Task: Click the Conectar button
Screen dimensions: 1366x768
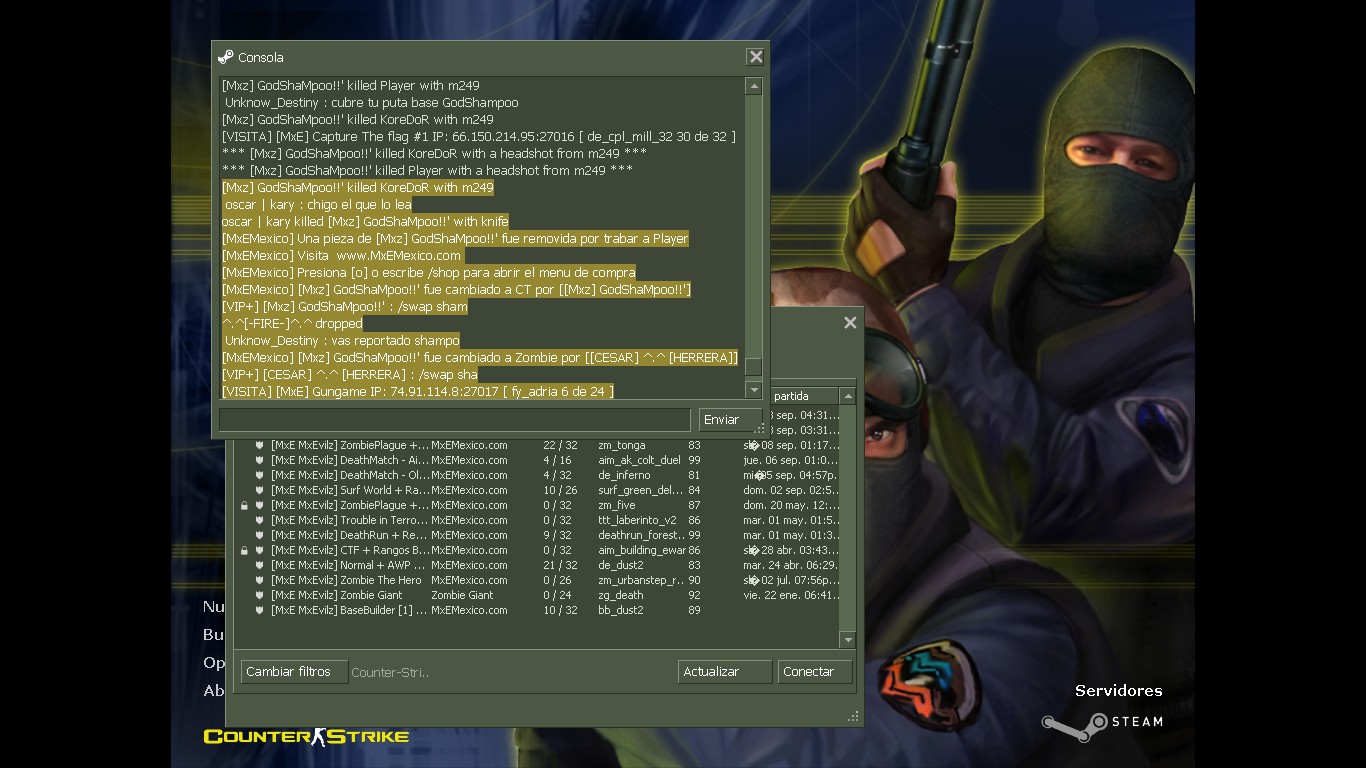Action: (815, 672)
